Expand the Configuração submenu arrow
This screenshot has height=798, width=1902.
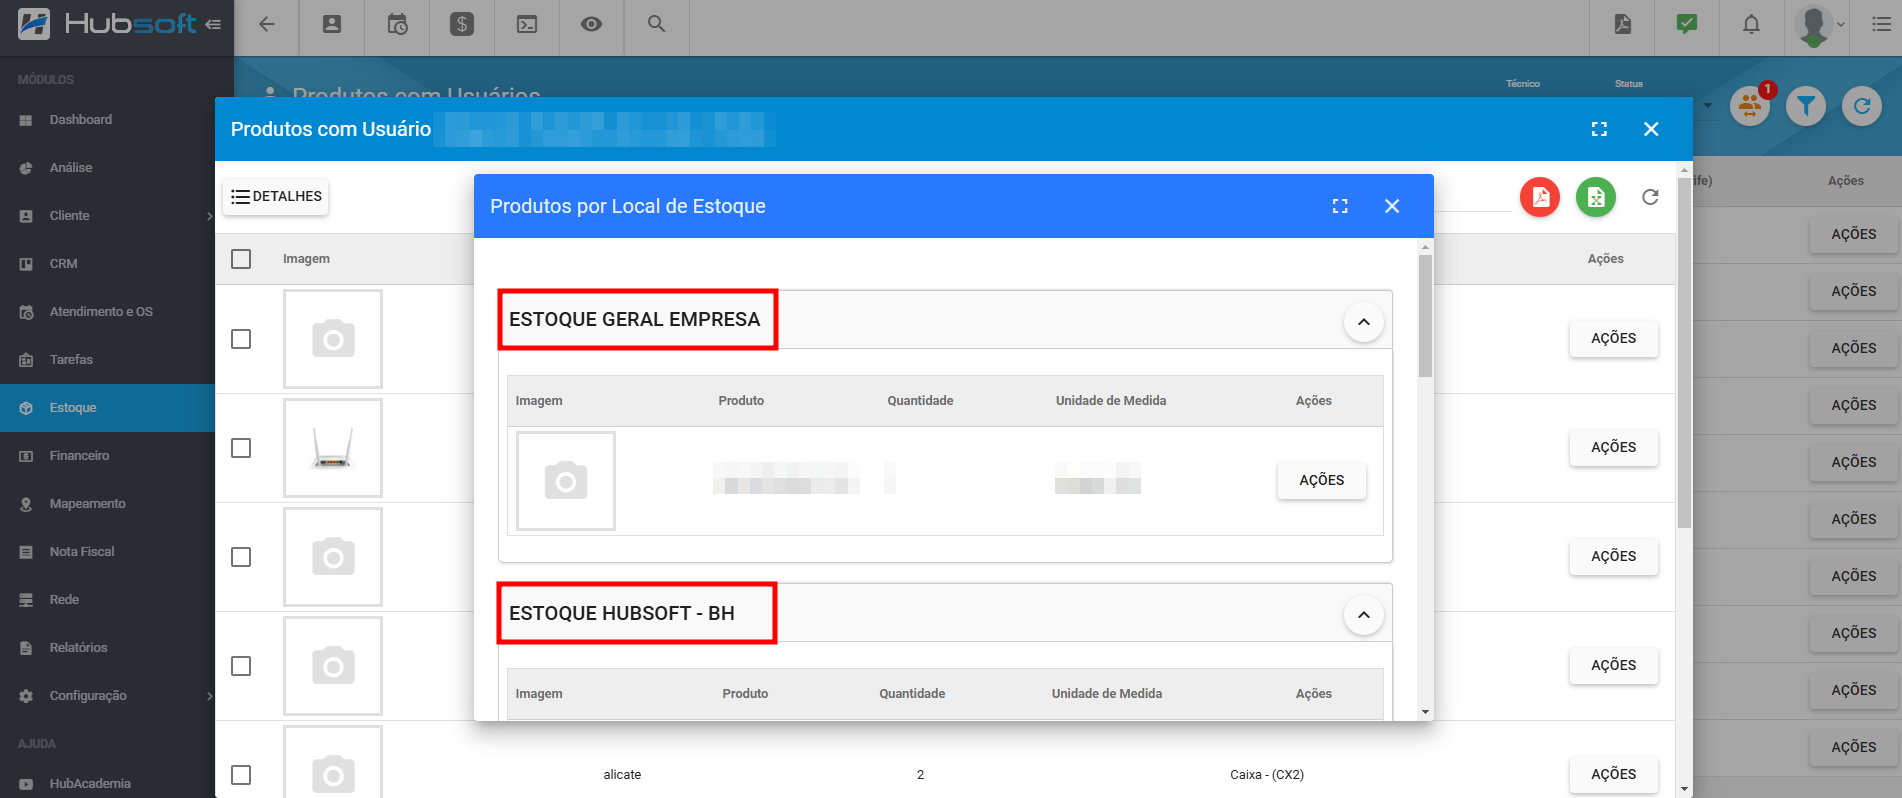click(x=209, y=696)
